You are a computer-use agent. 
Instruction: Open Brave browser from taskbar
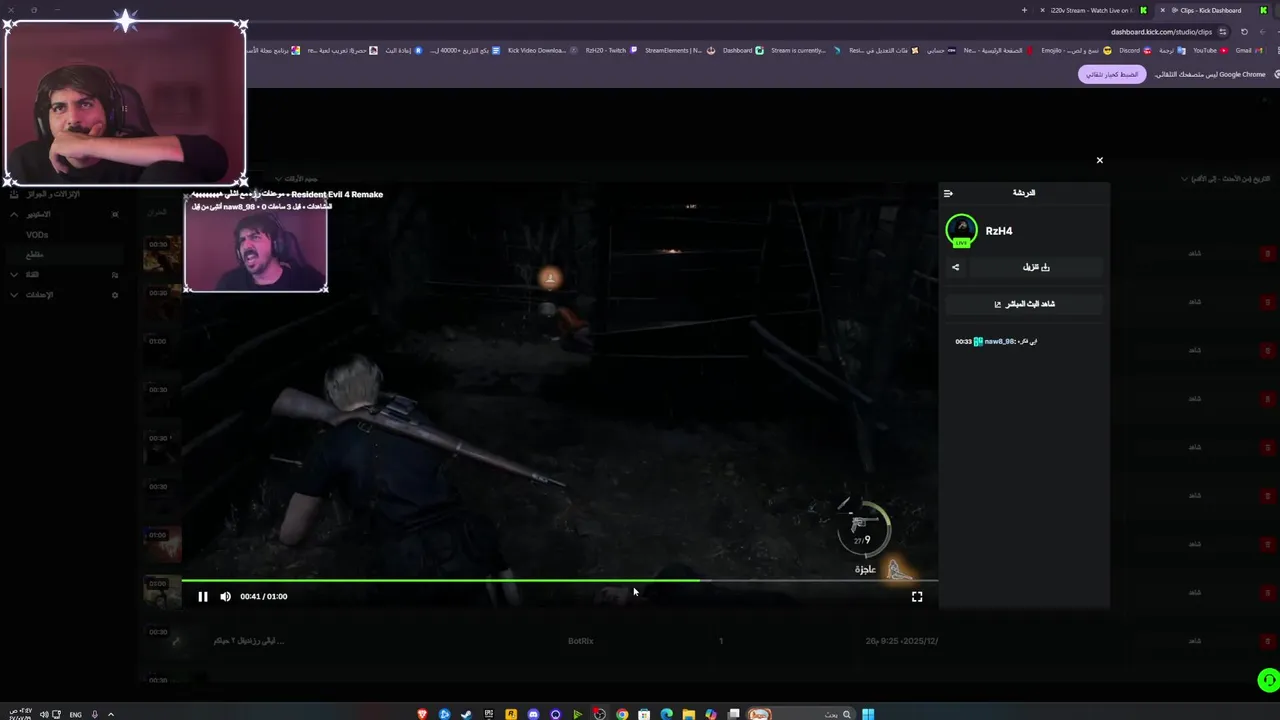tap(422, 714)
